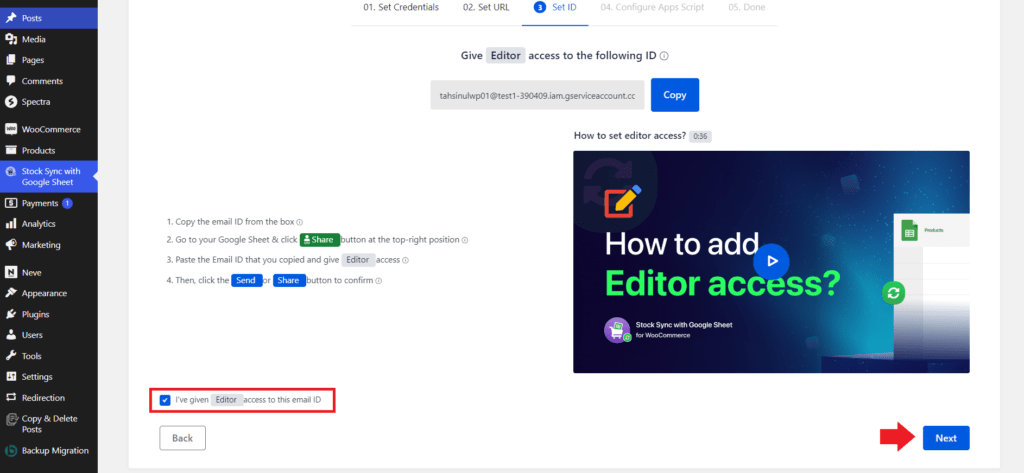Select the '3 Set ID' step tab
The height and width of the screenshot is (473, 1024).
[555, 7]
